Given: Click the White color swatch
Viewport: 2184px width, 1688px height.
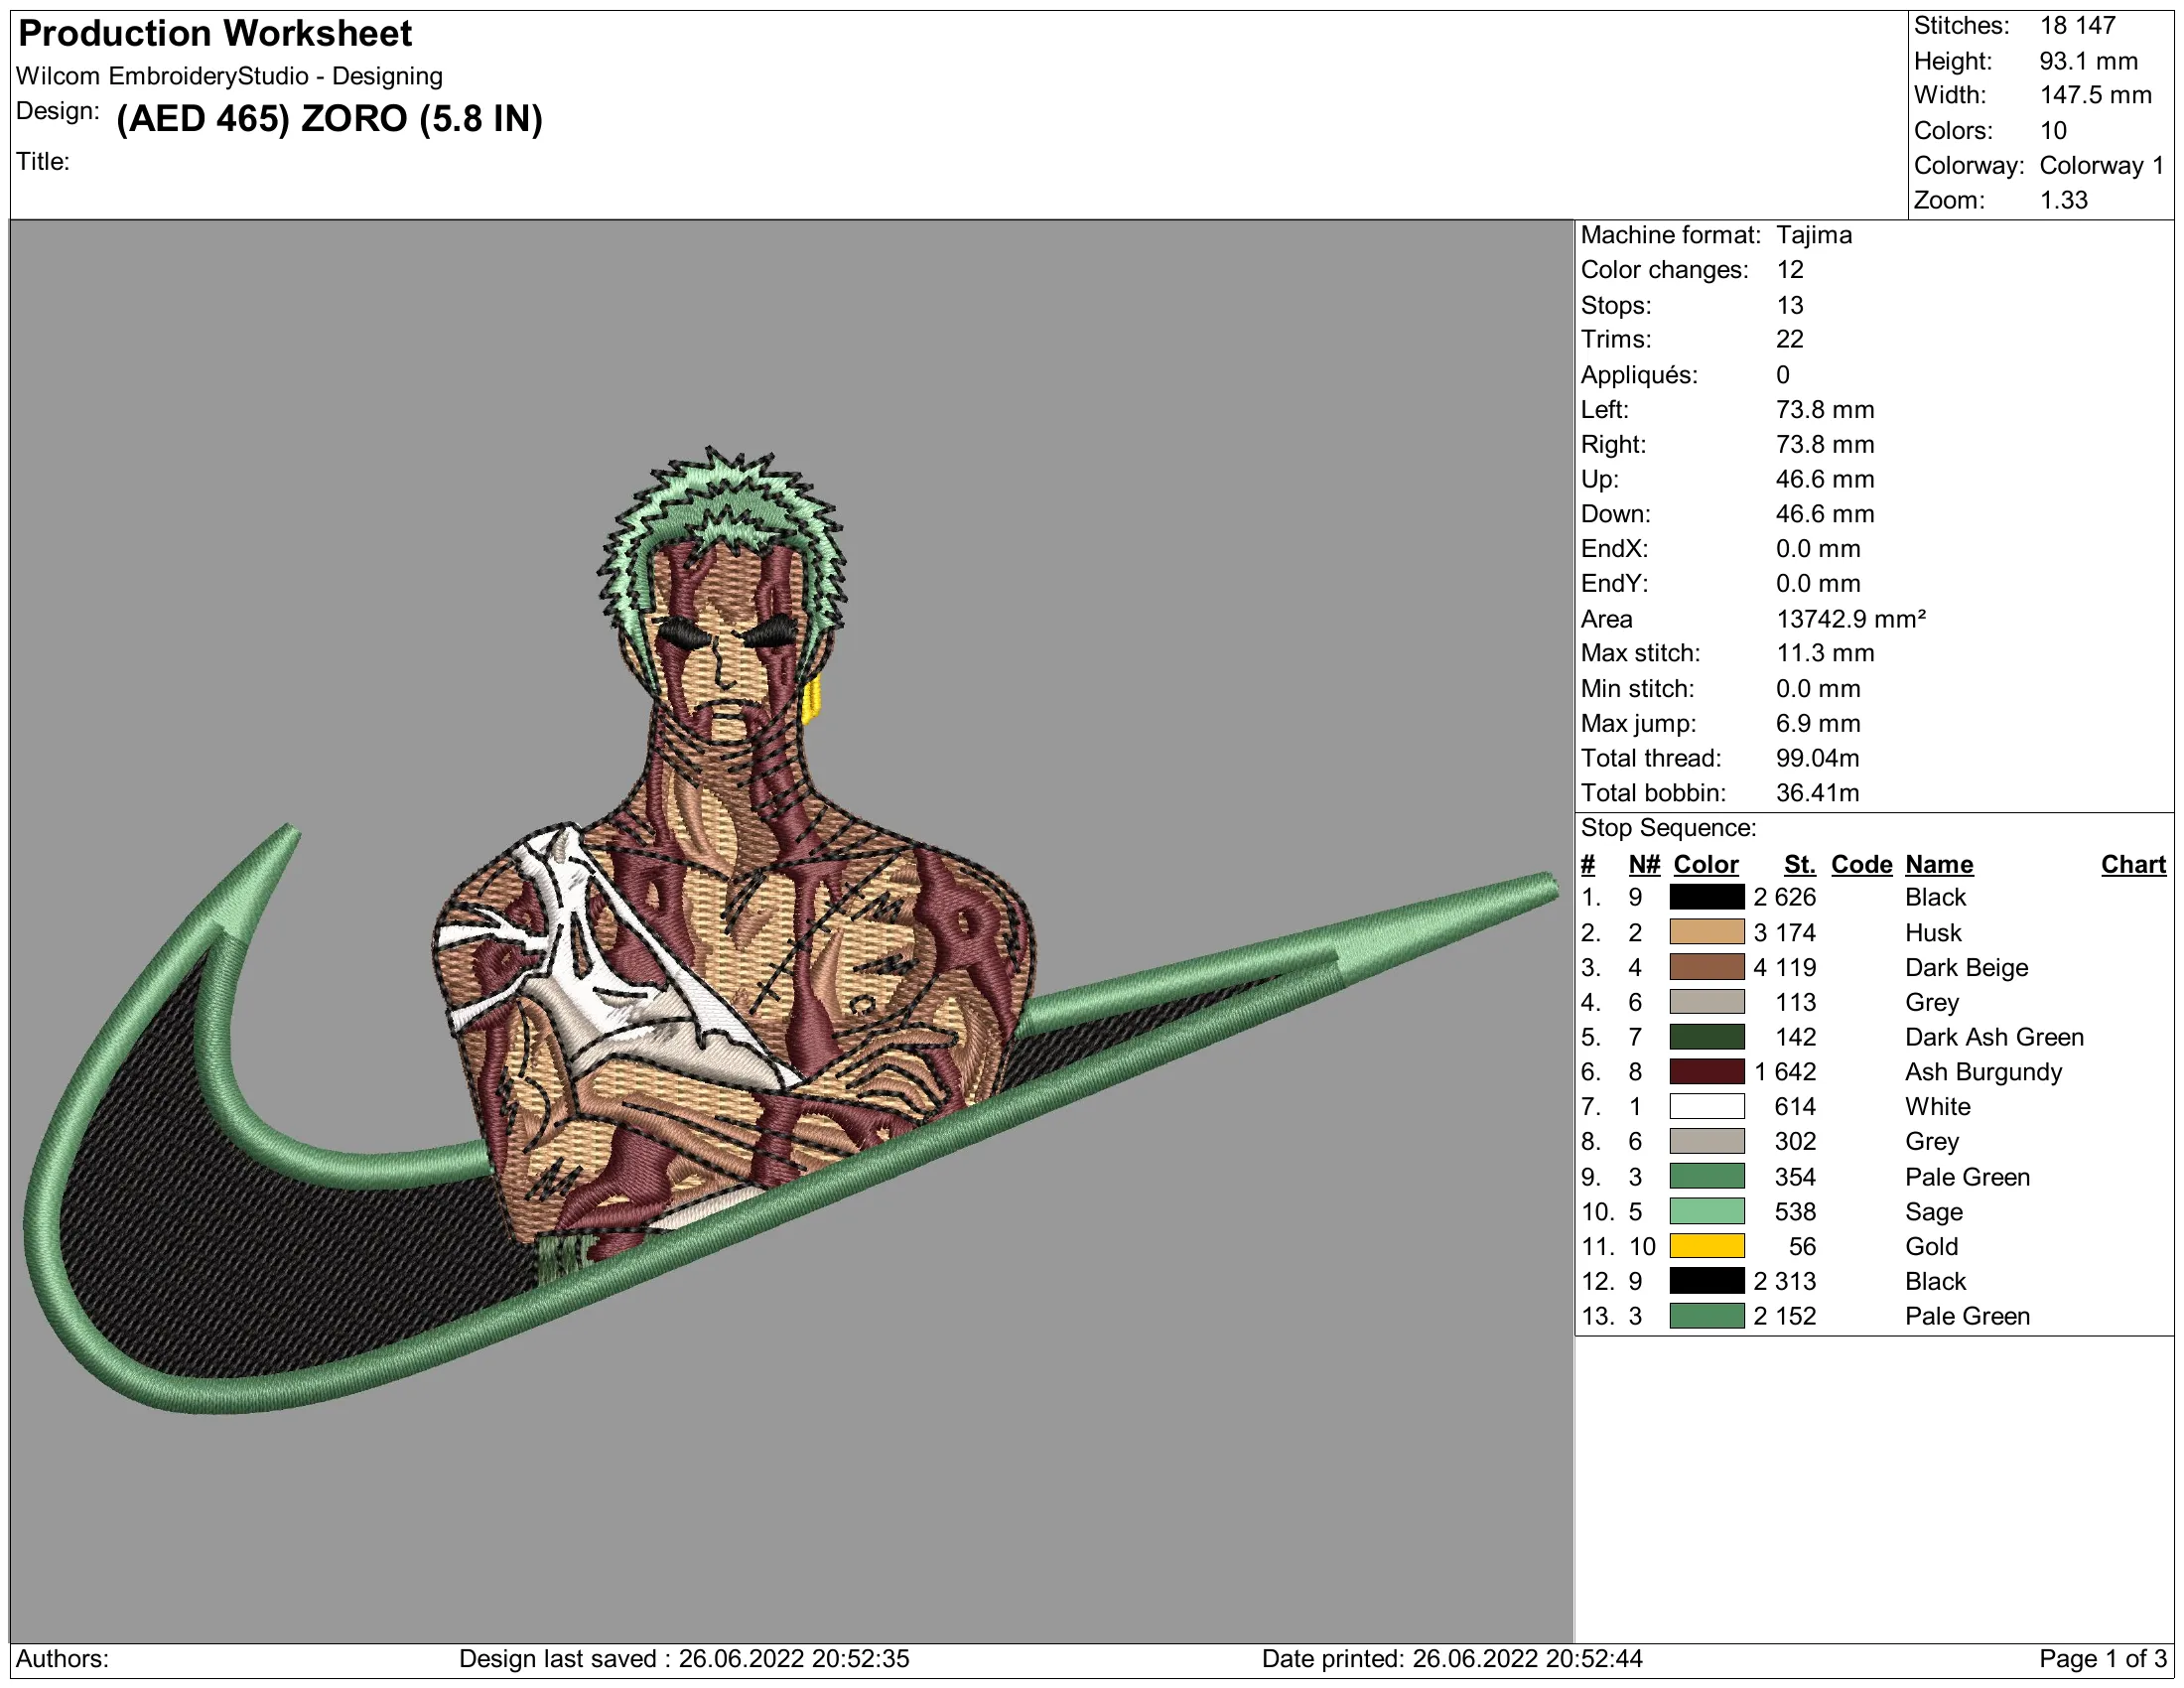Looking at the screenshot, I should pyautogui.click(x=1707, y=1107).
